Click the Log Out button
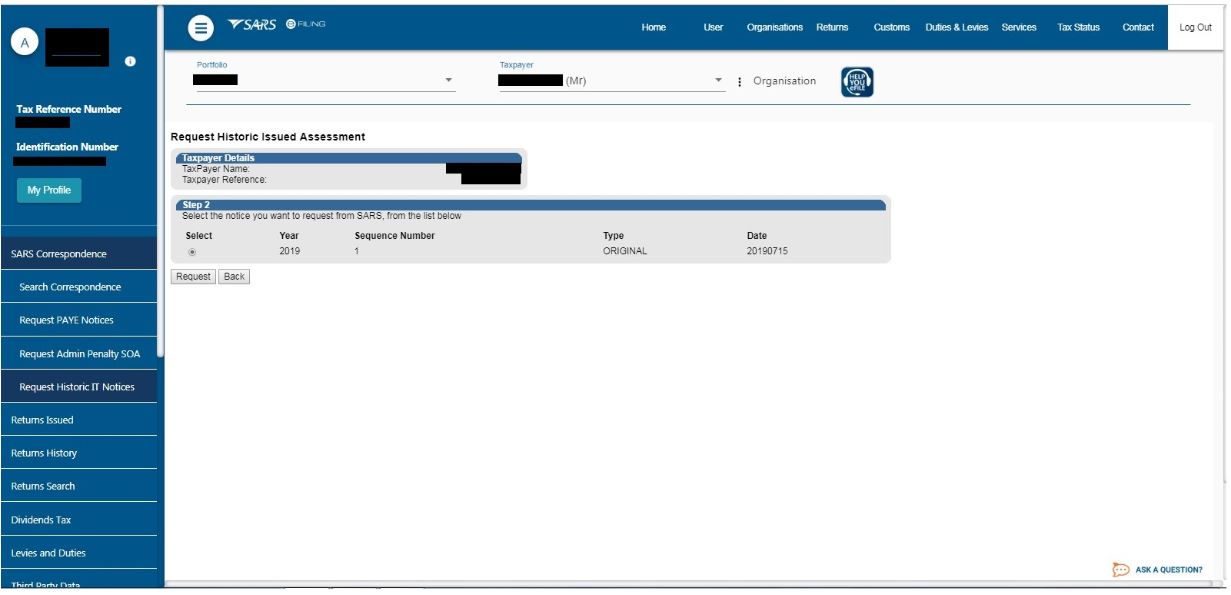Viewport: 1231px width, 595px height. click(1195, 28)
